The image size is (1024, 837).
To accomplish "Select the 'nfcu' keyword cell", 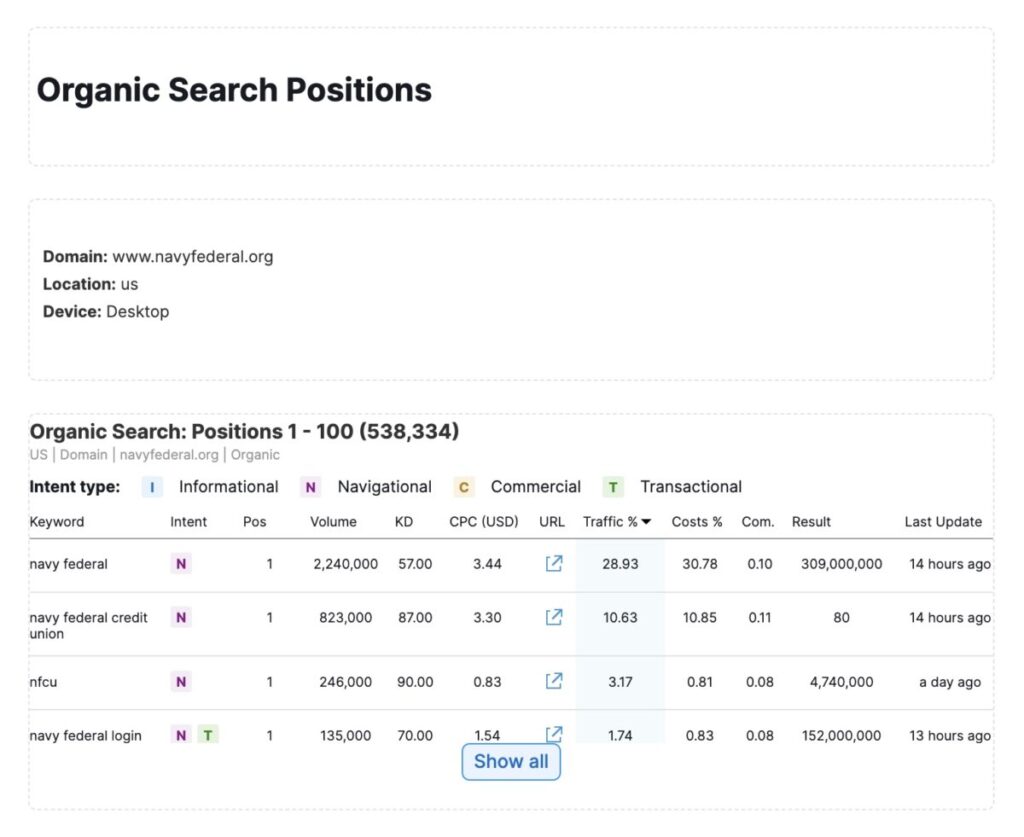I will pyautogui.click(x=43, y=682).
